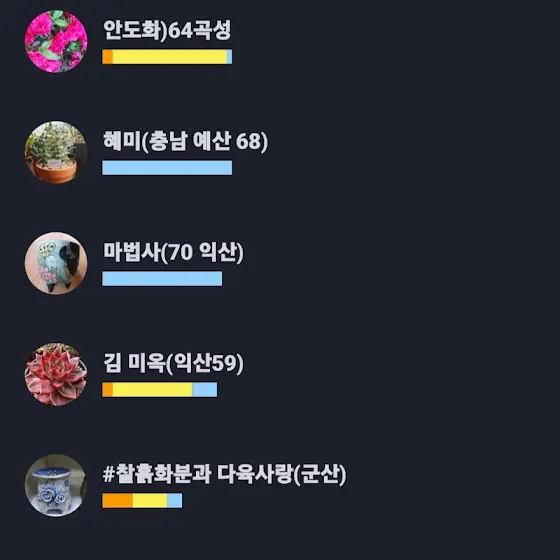Click orange segment of 찰흙화분과 다육사랑 bar
The image size is (560, 560).
(x=118, y=501)
